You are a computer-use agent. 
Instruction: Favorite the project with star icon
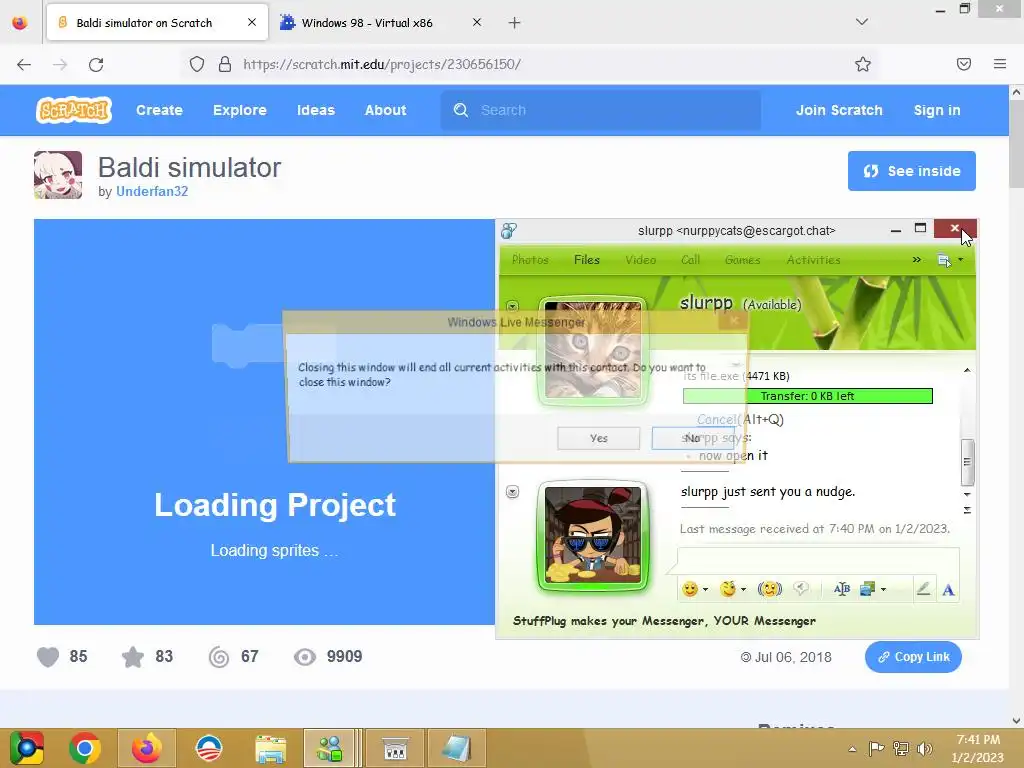pyautogui.click(x=133, y=657)
